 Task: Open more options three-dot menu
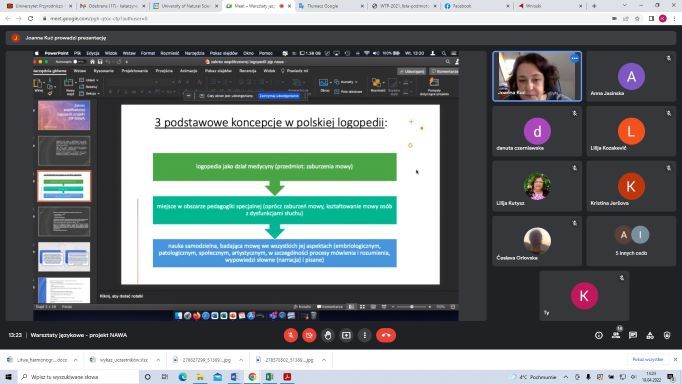[364, 335]
